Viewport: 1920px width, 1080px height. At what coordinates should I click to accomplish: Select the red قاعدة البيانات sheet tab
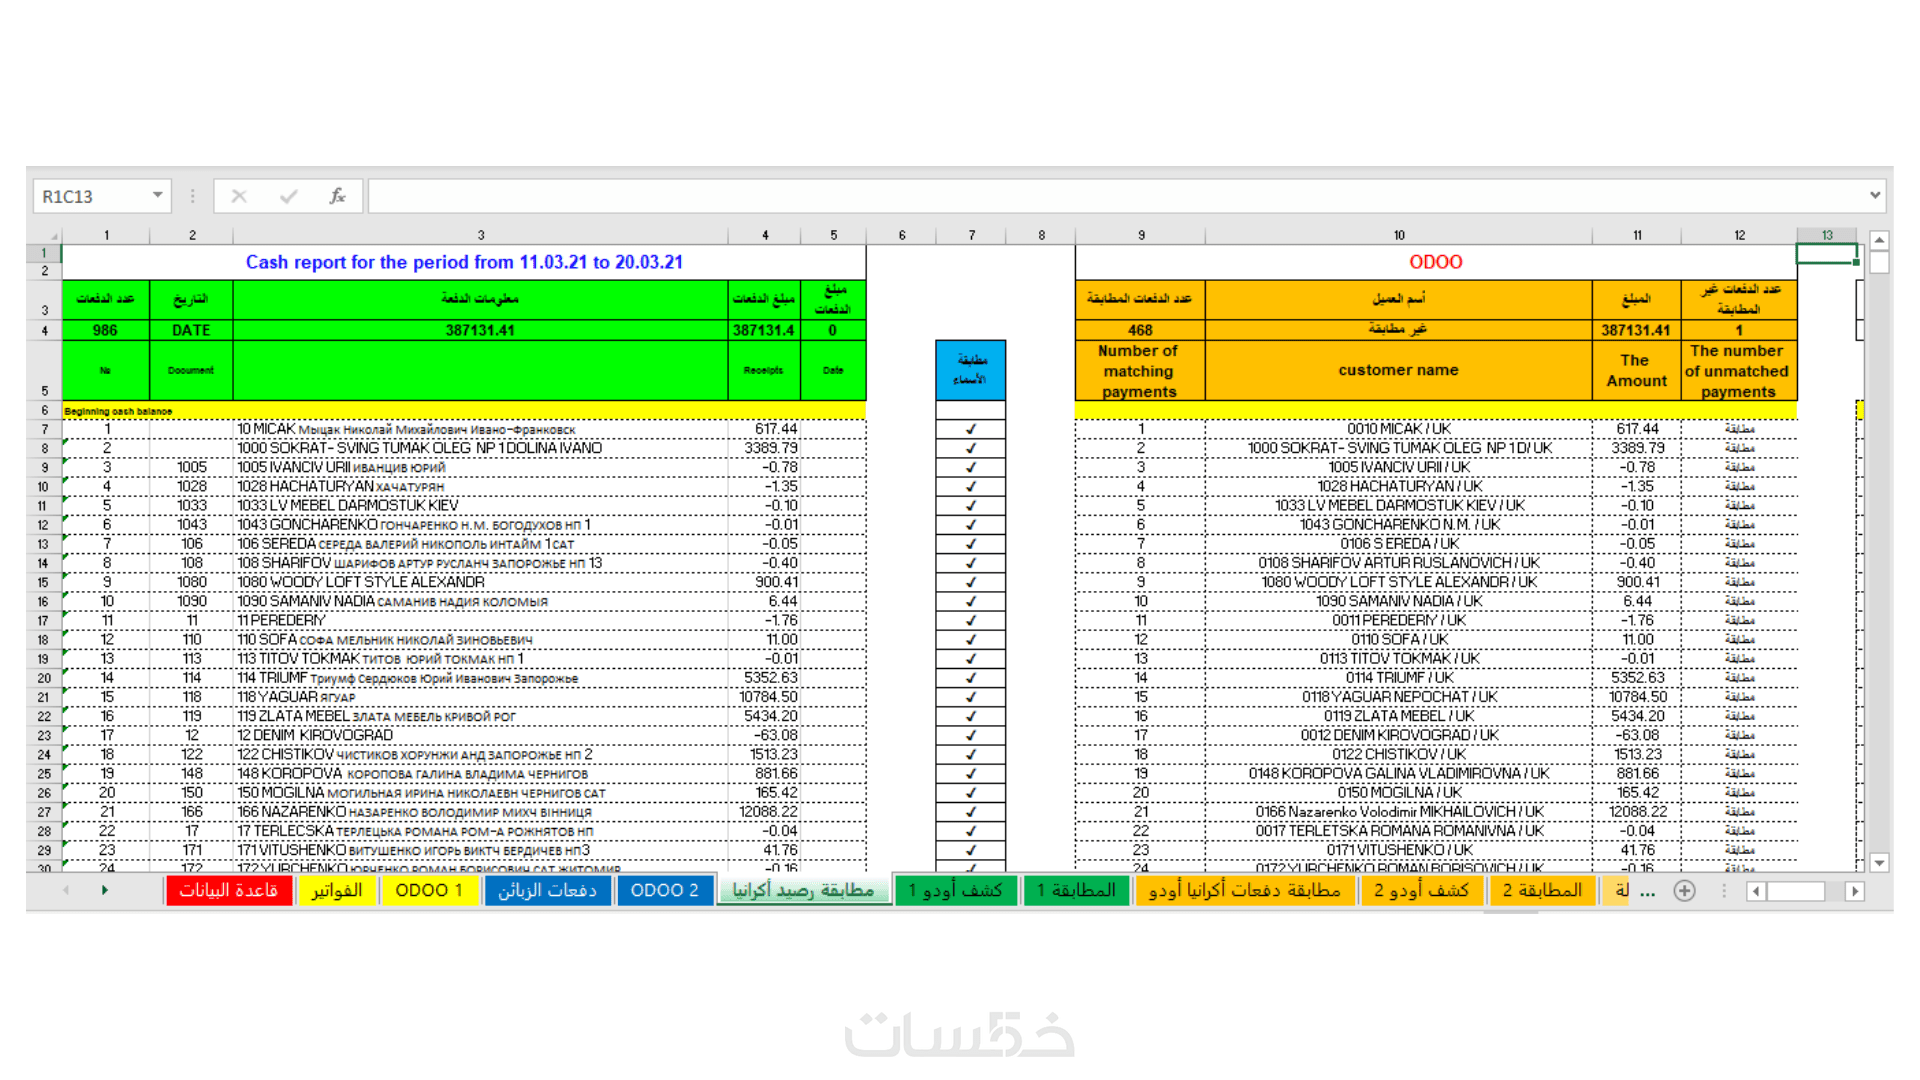tap(228, 890)
